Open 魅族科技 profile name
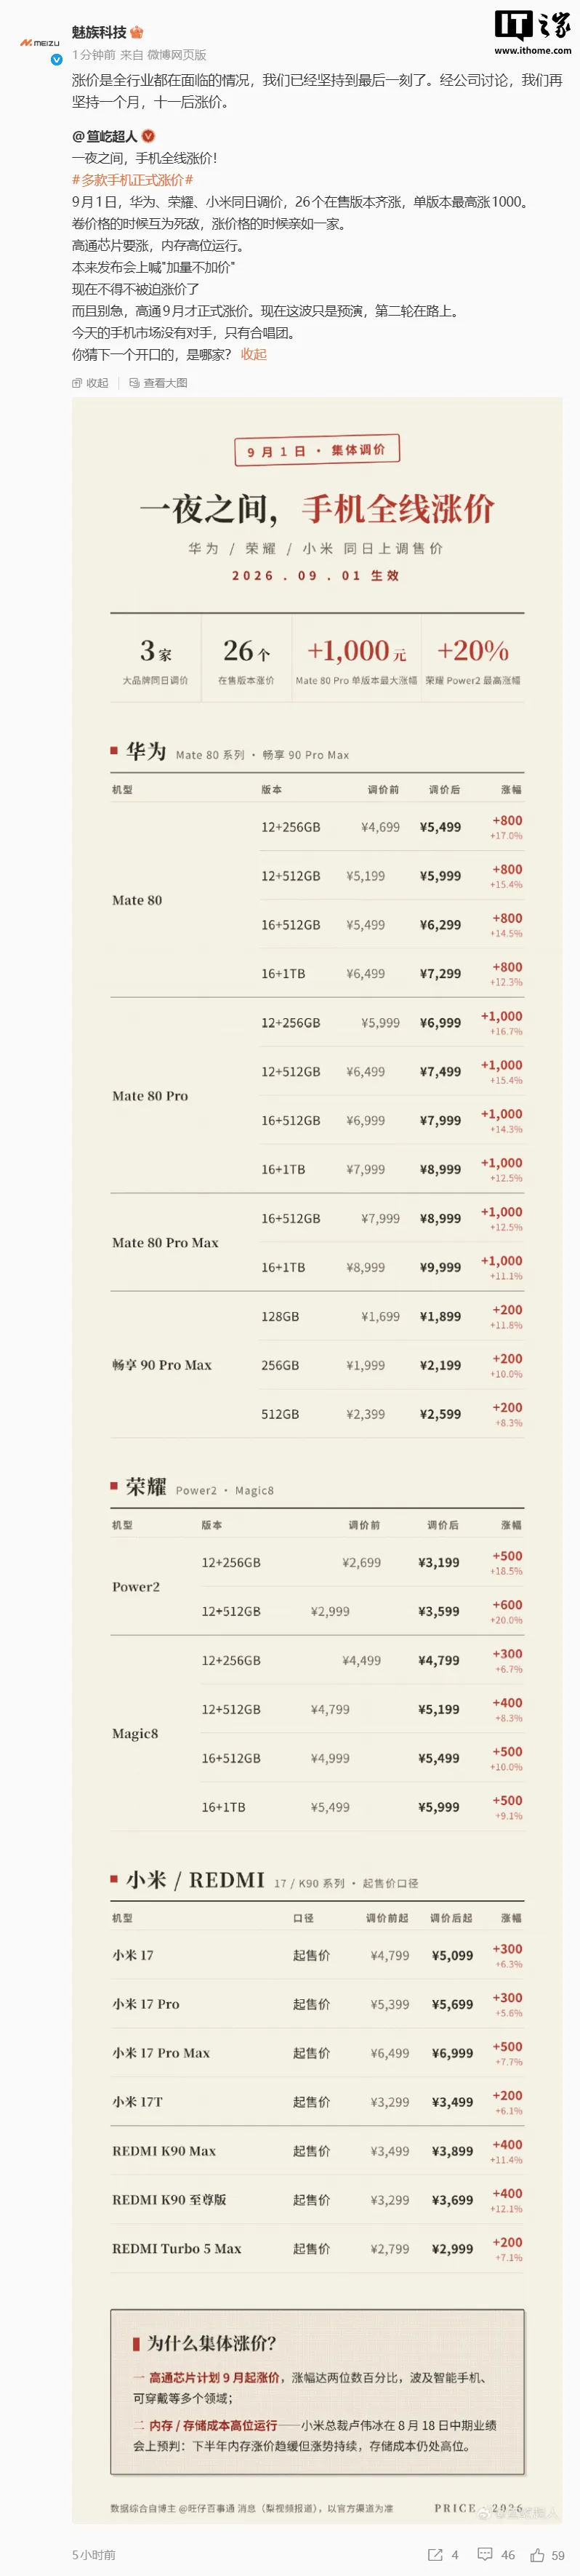Image resolution: width=580 pixels, height=2576 pixels. (99, 32)
